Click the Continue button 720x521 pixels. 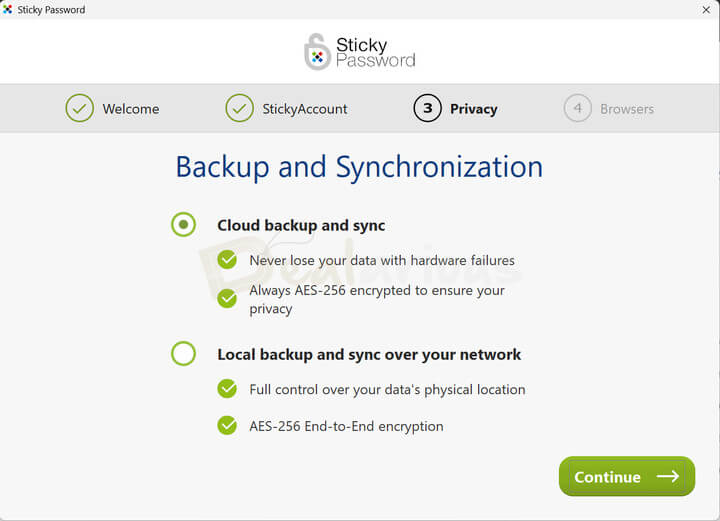tap(627, 476)
